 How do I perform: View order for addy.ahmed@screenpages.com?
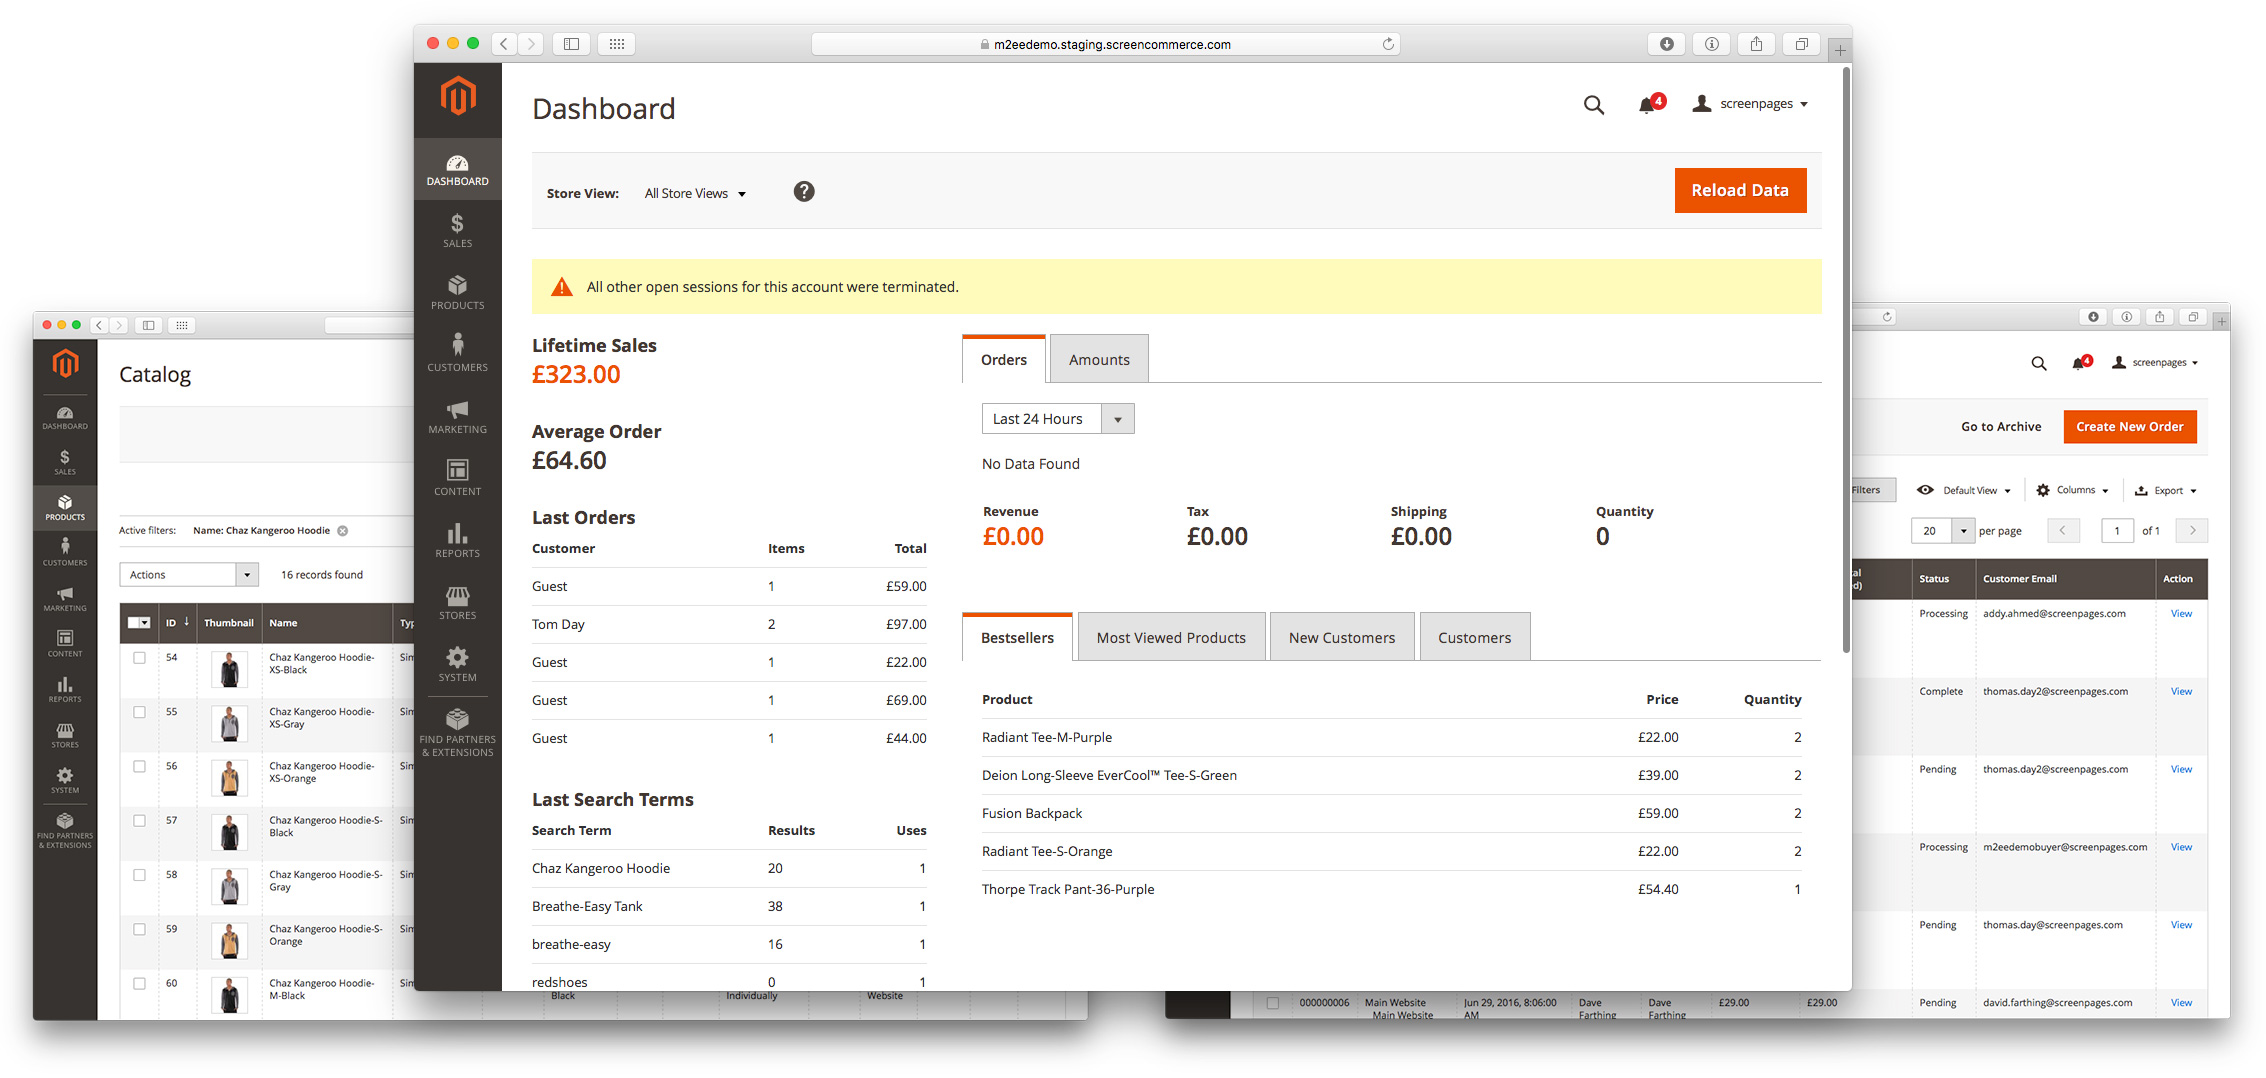(x=2181, y=614)
